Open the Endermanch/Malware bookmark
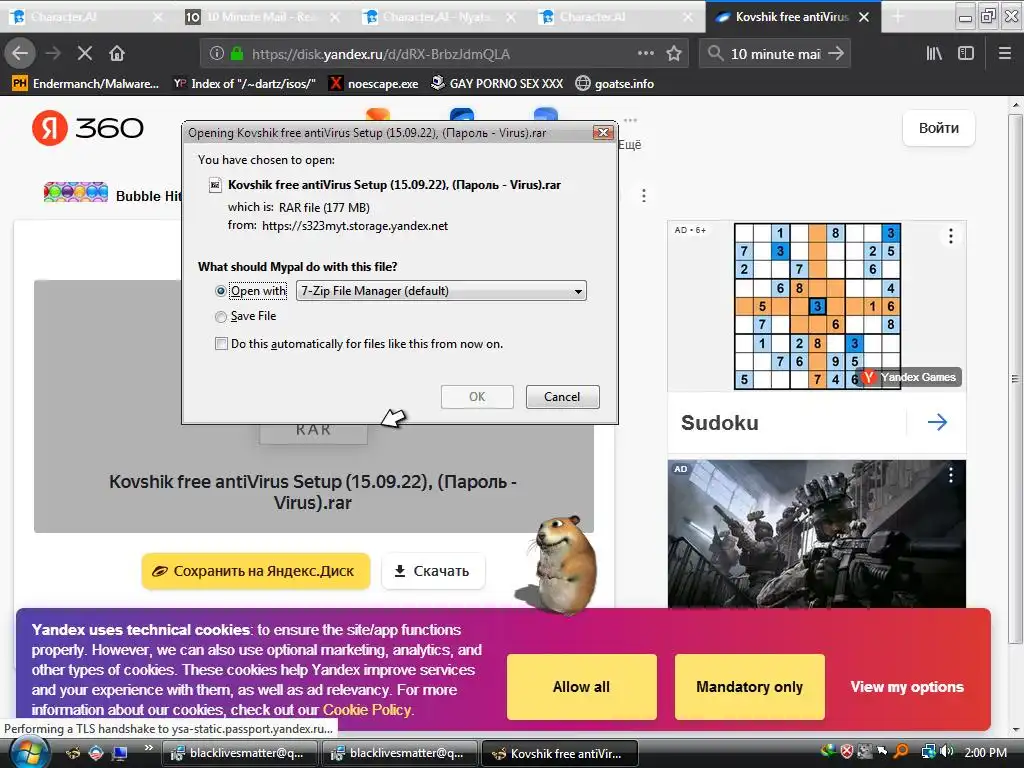The height and width of the screenshot is (768, 1024). 86,84
